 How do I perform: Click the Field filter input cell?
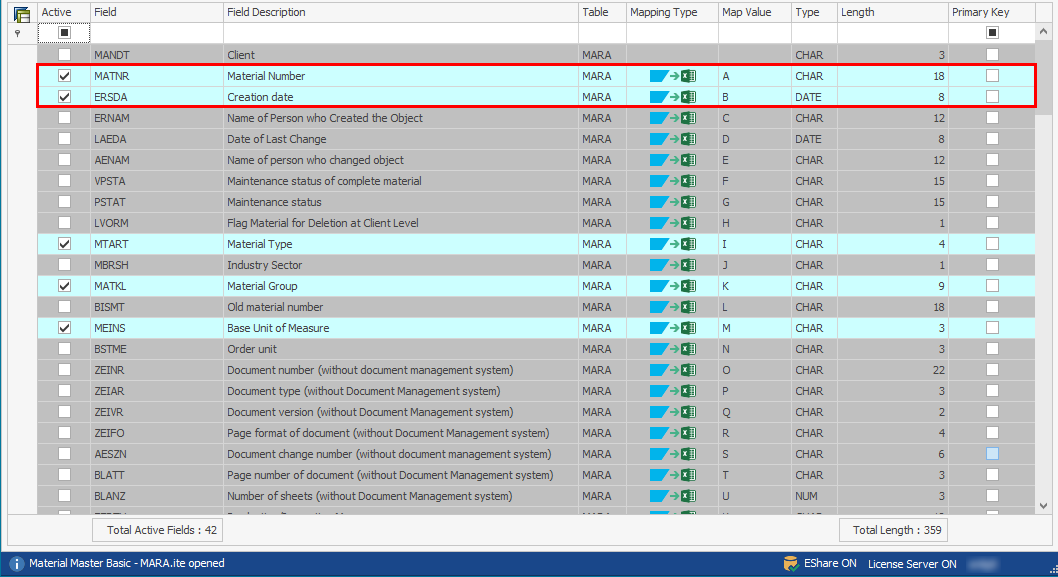tap(156, 33)
